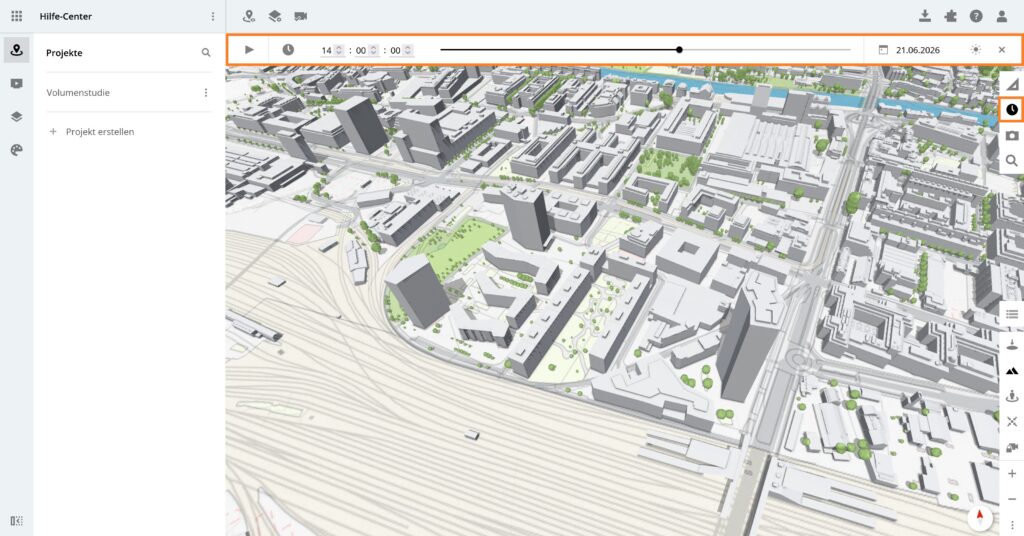This screenshot has width=1024, height=536.
Task: Toggle terrain mountain icon
Action: 1011,370
